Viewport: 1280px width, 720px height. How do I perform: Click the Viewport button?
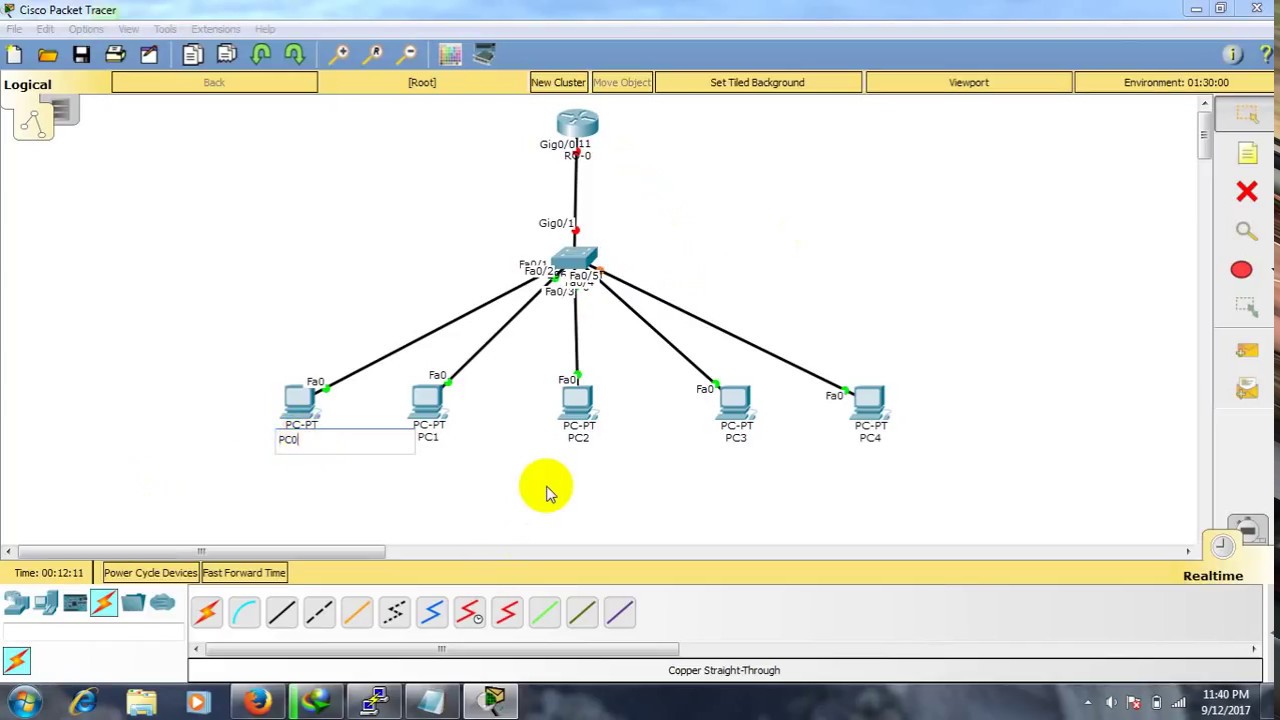pos(969,82)
